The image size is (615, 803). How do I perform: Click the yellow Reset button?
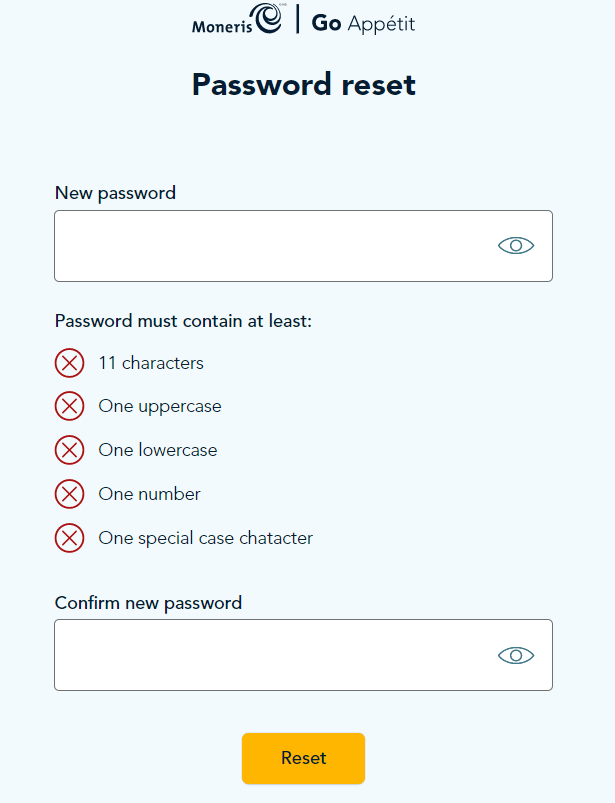(x=303, y=758)
